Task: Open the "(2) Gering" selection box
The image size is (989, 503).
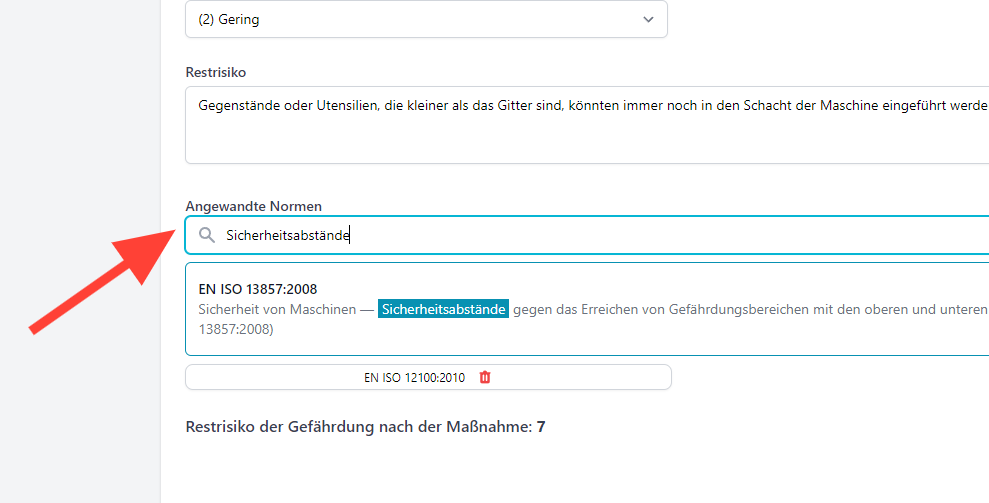Action: click(426, 19)
